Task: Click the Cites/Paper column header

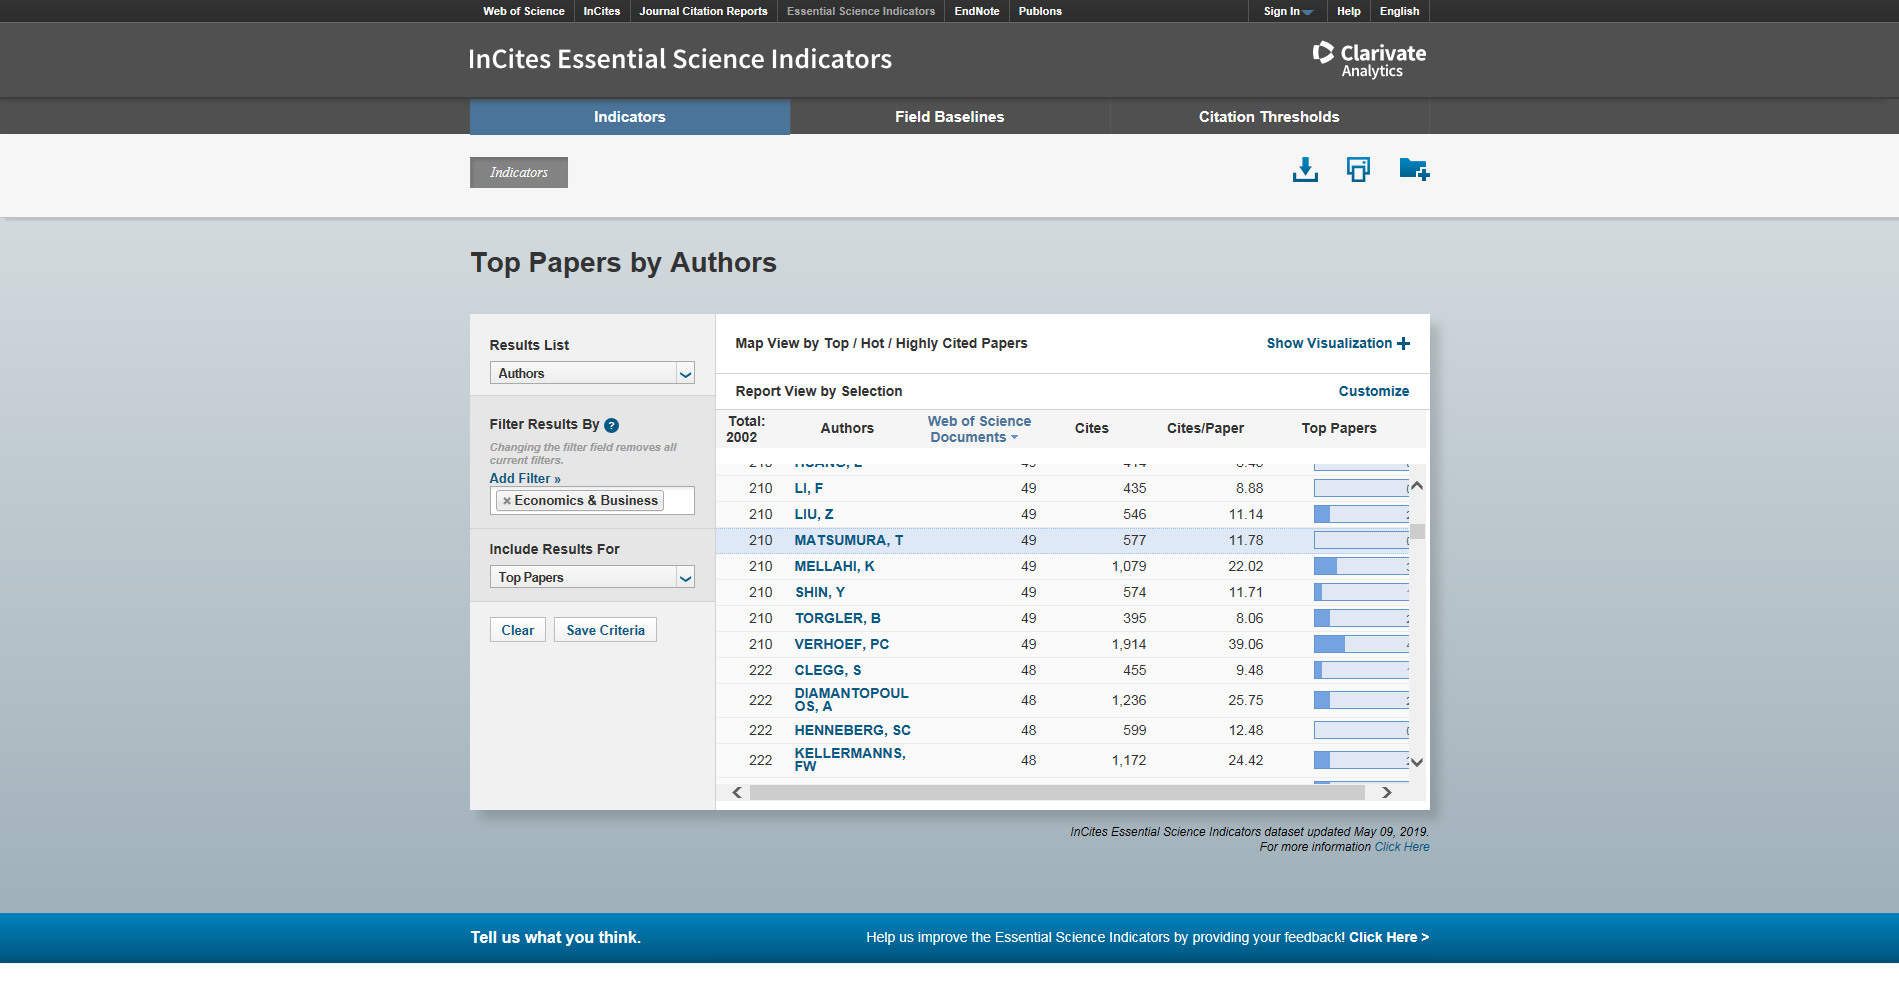Action: (x=1205, y=428)
